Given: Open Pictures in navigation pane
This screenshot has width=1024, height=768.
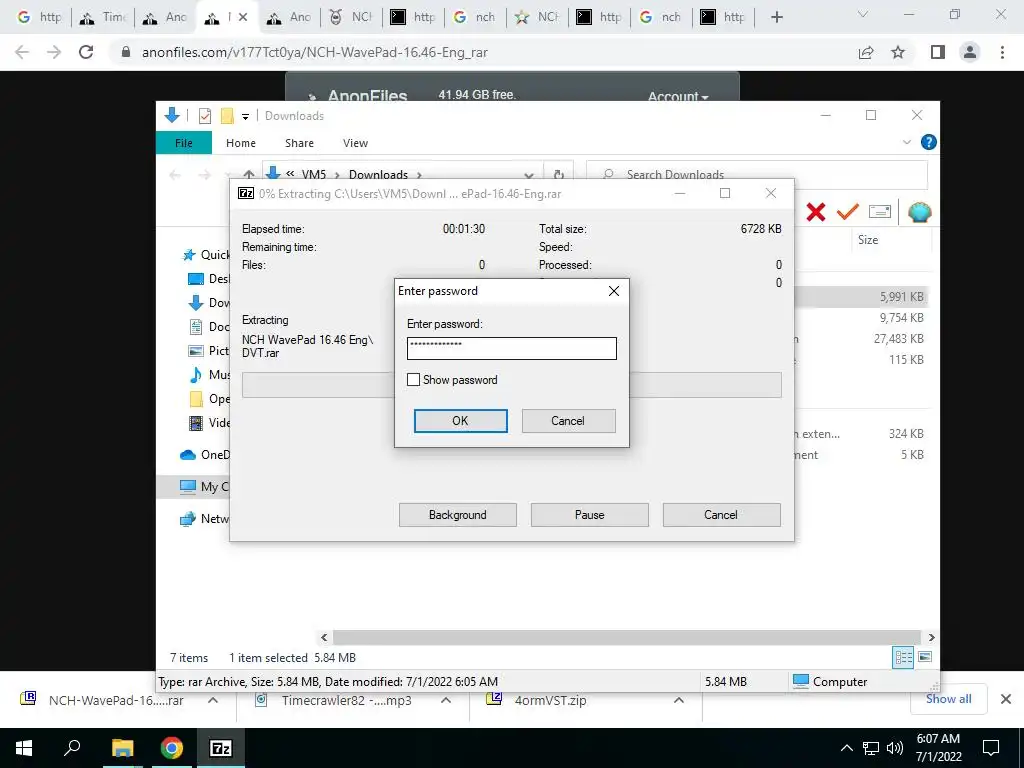Looking at the screenshot, I should [209, 351].
